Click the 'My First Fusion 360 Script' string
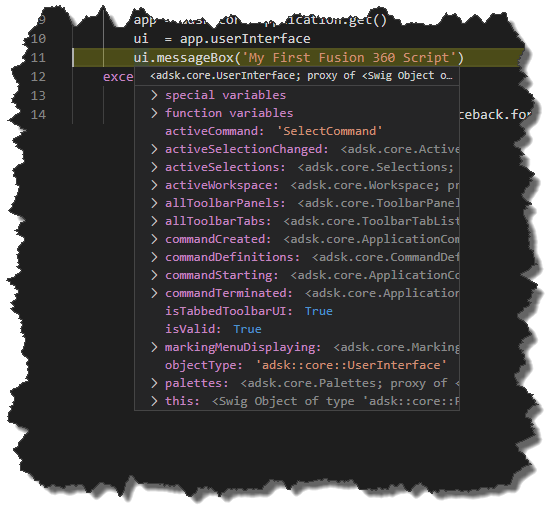 coord(349,58)
